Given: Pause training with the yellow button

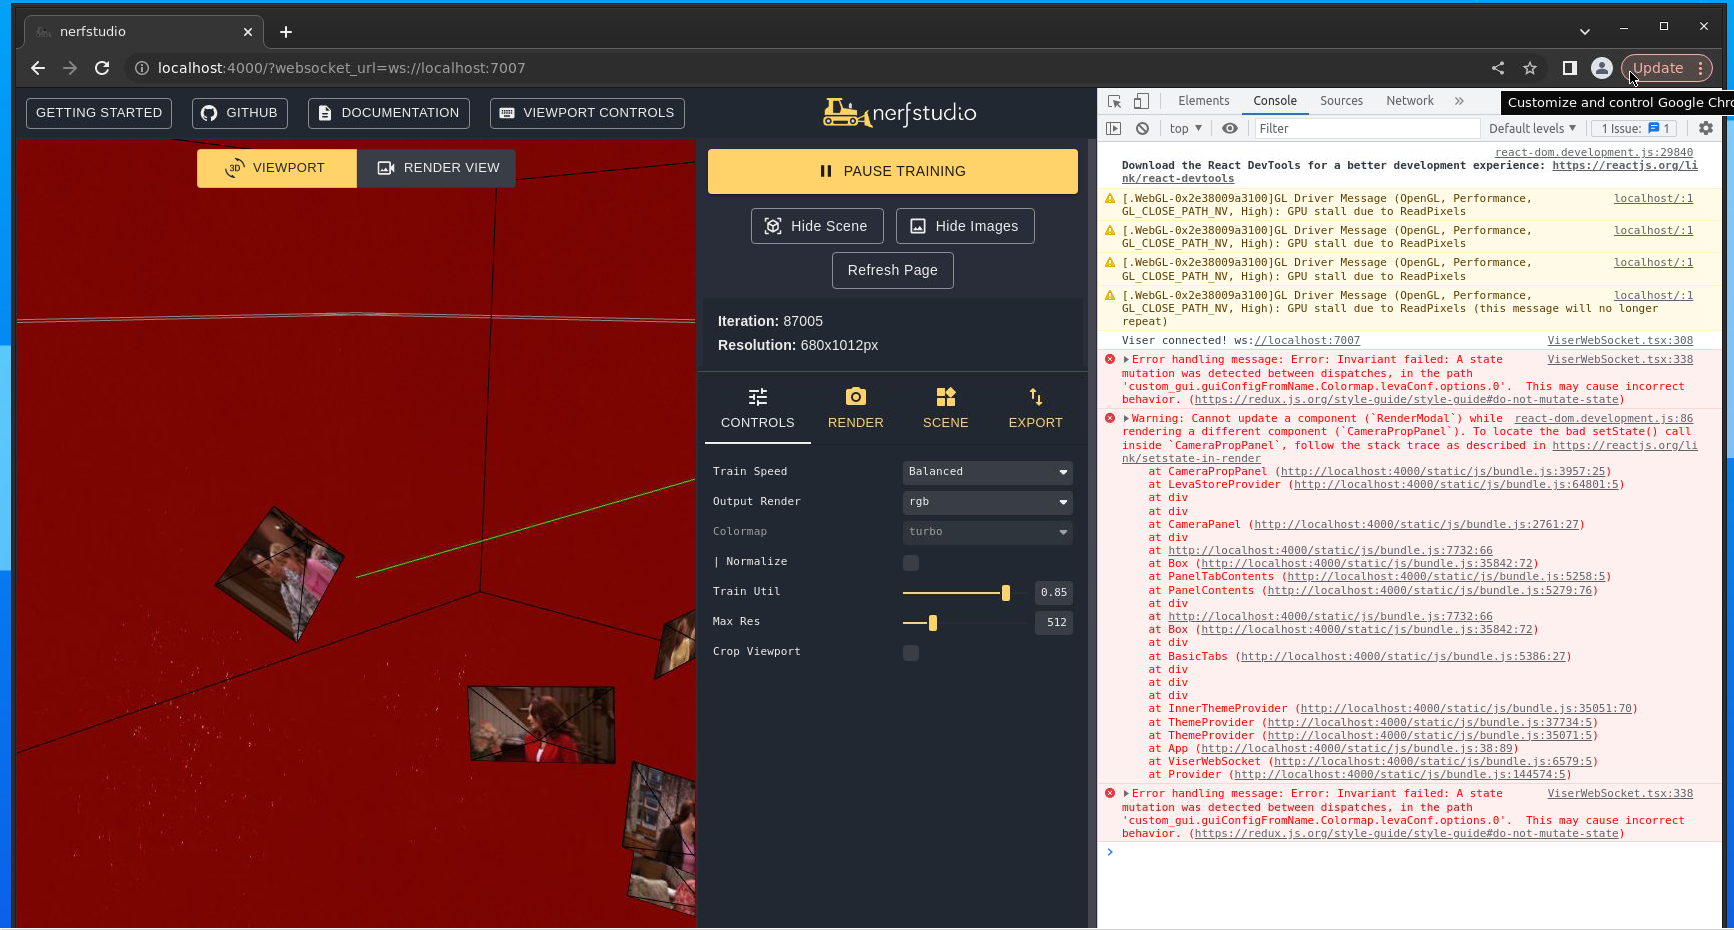Looking at the screenshot, I should coord(892,171).
